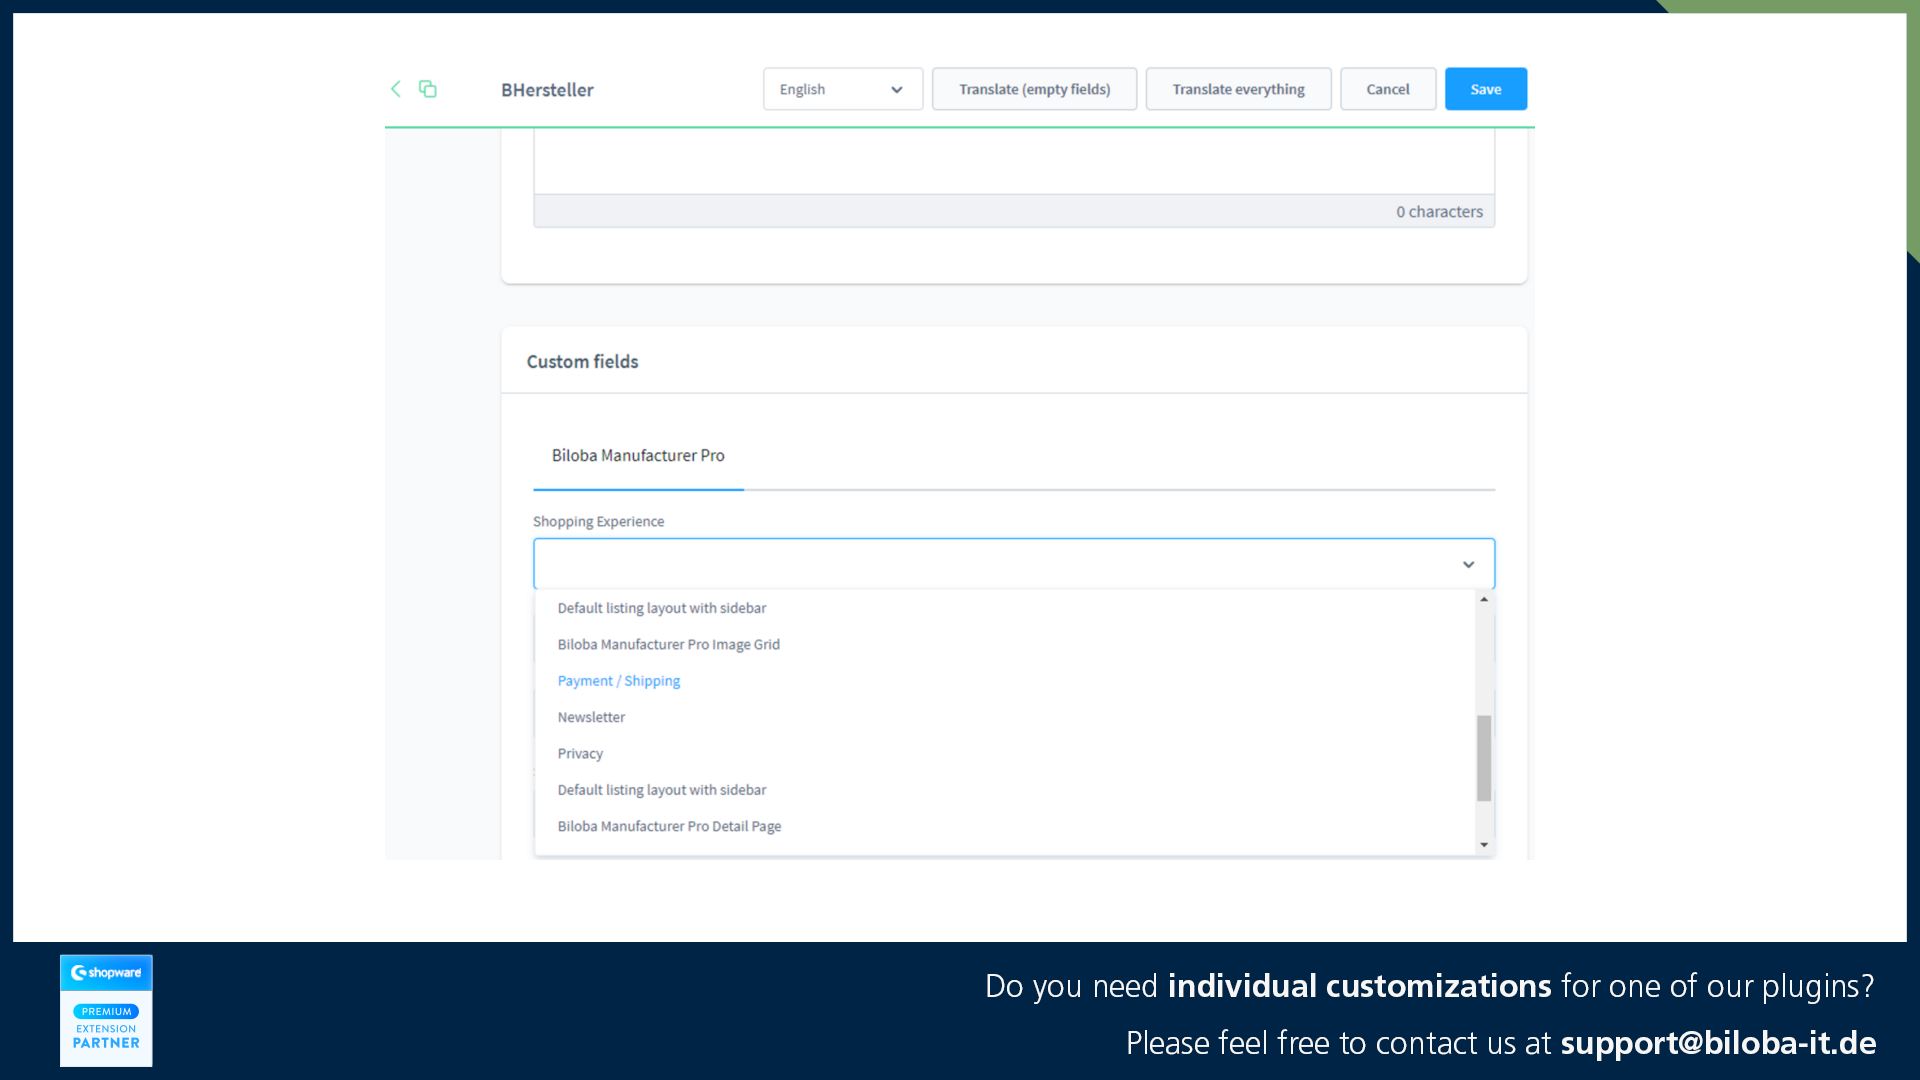Click the support@biloba-it.de email text
The height and width of the screenshot is (1080, 1920).
tap(1718, 1043)
